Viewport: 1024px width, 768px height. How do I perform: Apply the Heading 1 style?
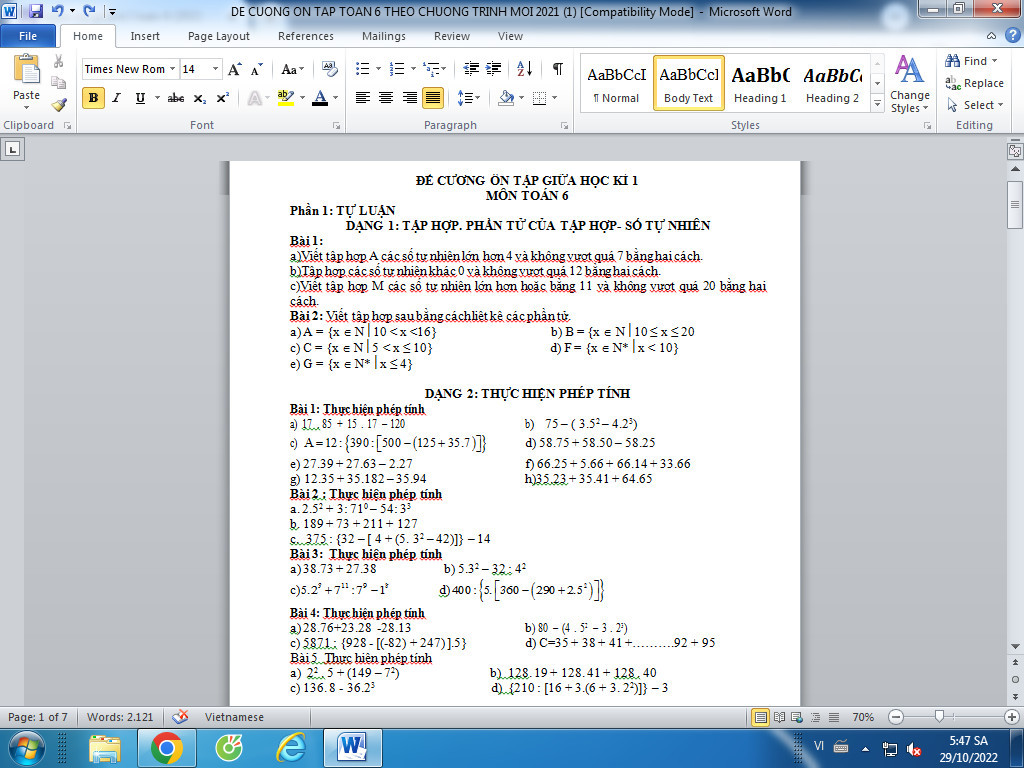pyautogui.click(x=760, y=85)
